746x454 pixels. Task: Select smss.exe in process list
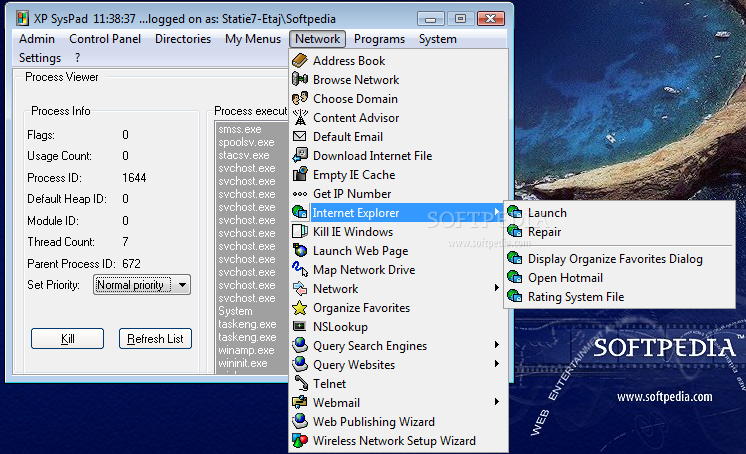coord(240,129)
